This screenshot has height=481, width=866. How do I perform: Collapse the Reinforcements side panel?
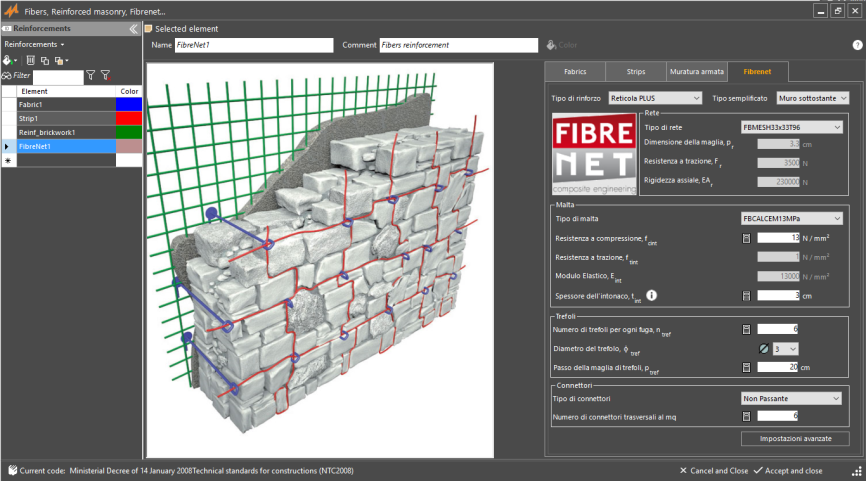tap(133, 29)
